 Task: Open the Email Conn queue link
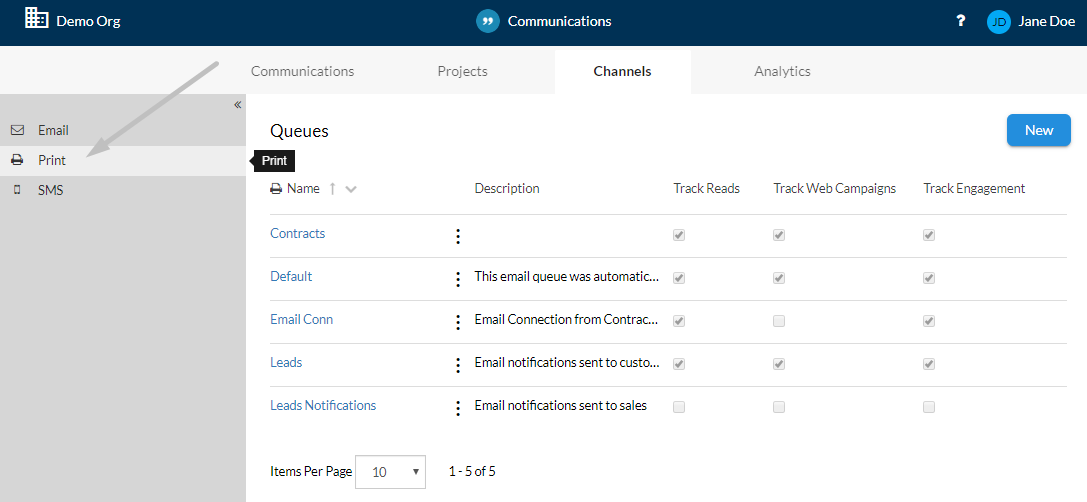pos(302,320)
